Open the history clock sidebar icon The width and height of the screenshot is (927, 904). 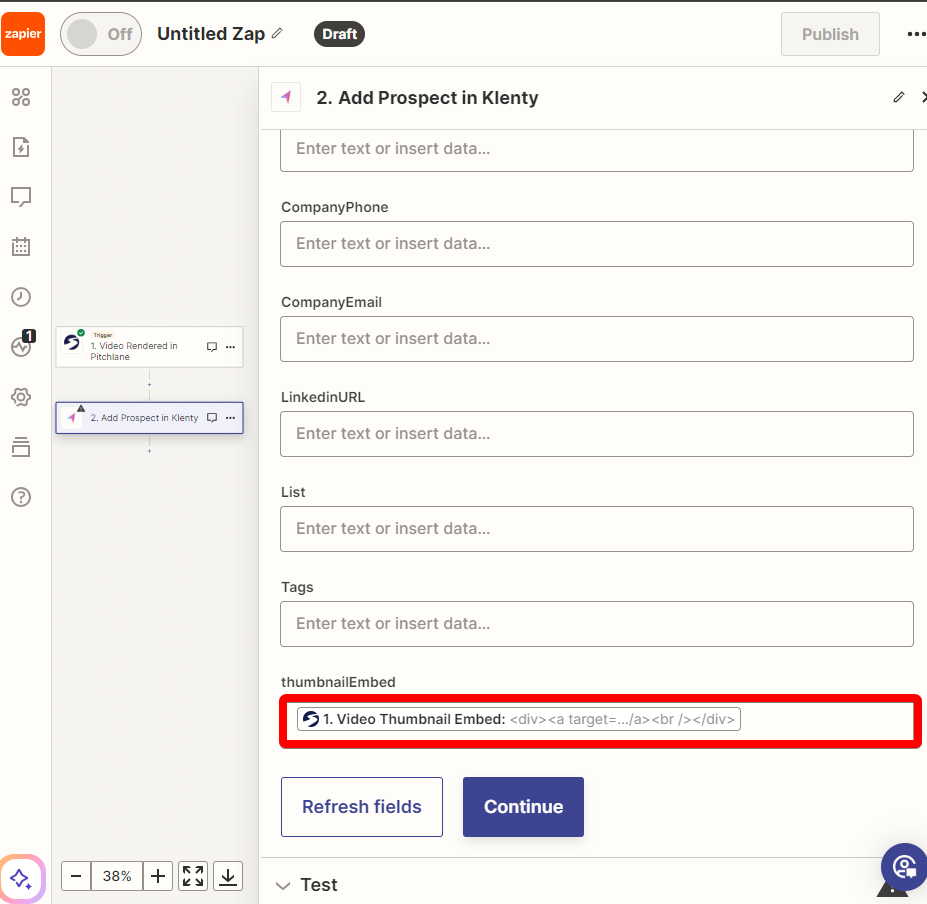click(x=21, y=297)
